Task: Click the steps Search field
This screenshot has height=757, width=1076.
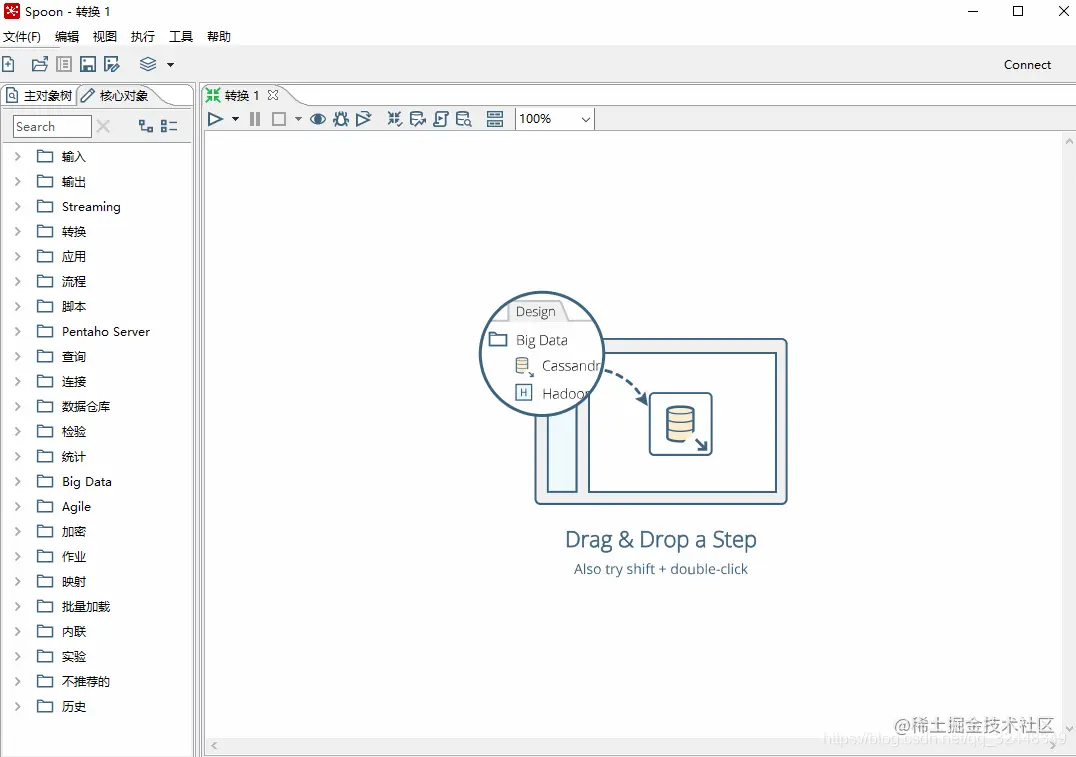Action: point(52,126)
